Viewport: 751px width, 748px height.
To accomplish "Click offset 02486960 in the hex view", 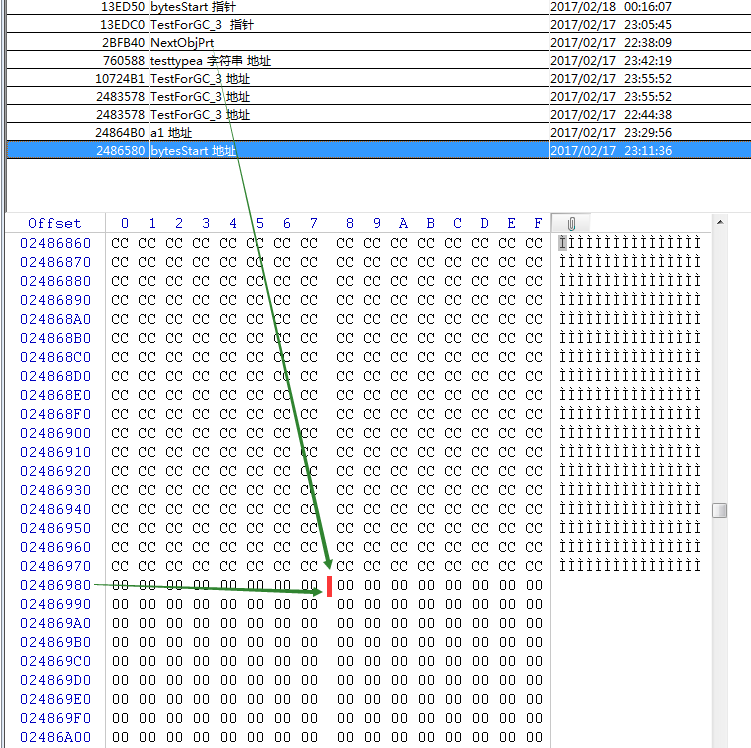I will (56, 547).
